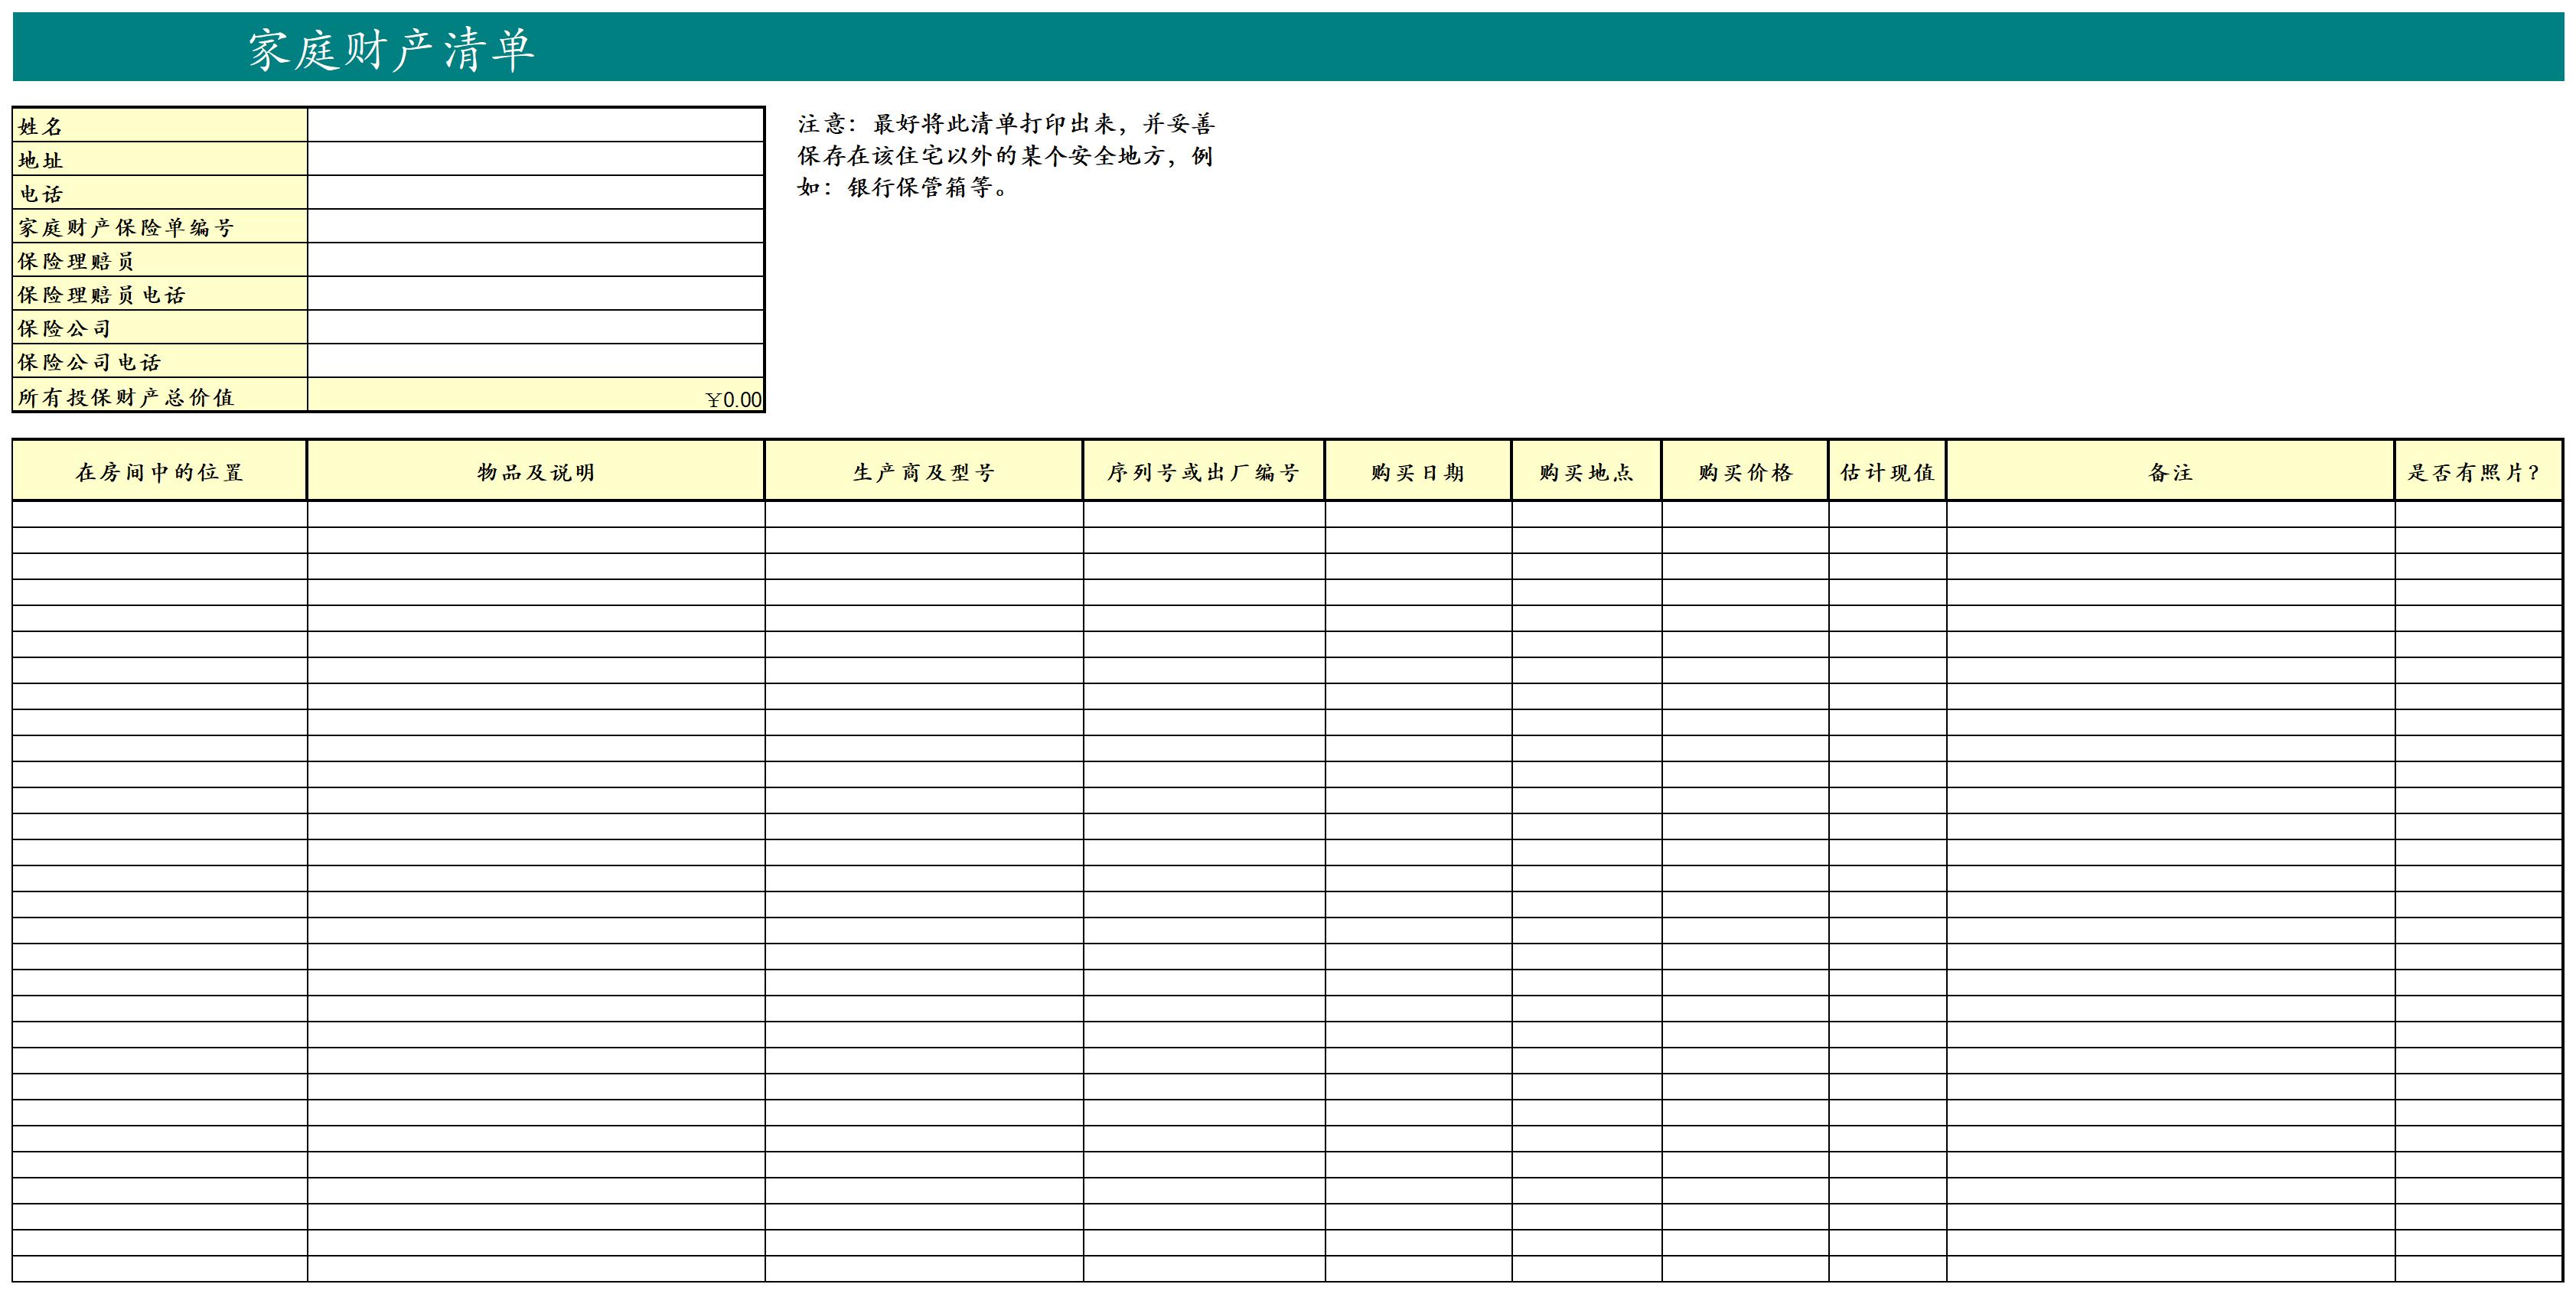The height and width of the screenshot is (1294, 2576).
Task: Click the 估计现值 column header
Action: click(x=1887, y=471)
